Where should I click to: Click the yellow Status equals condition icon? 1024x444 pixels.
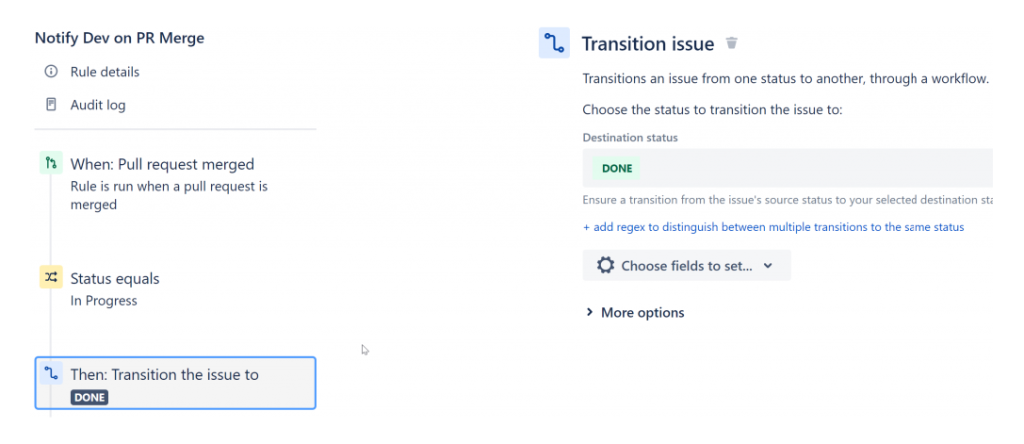[51, 278]
